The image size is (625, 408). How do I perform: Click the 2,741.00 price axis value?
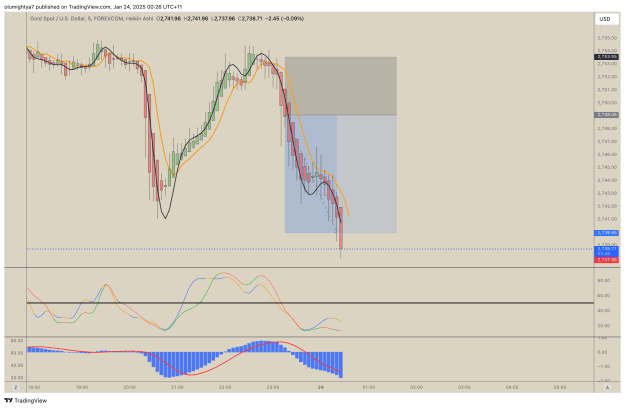[607, 219]
